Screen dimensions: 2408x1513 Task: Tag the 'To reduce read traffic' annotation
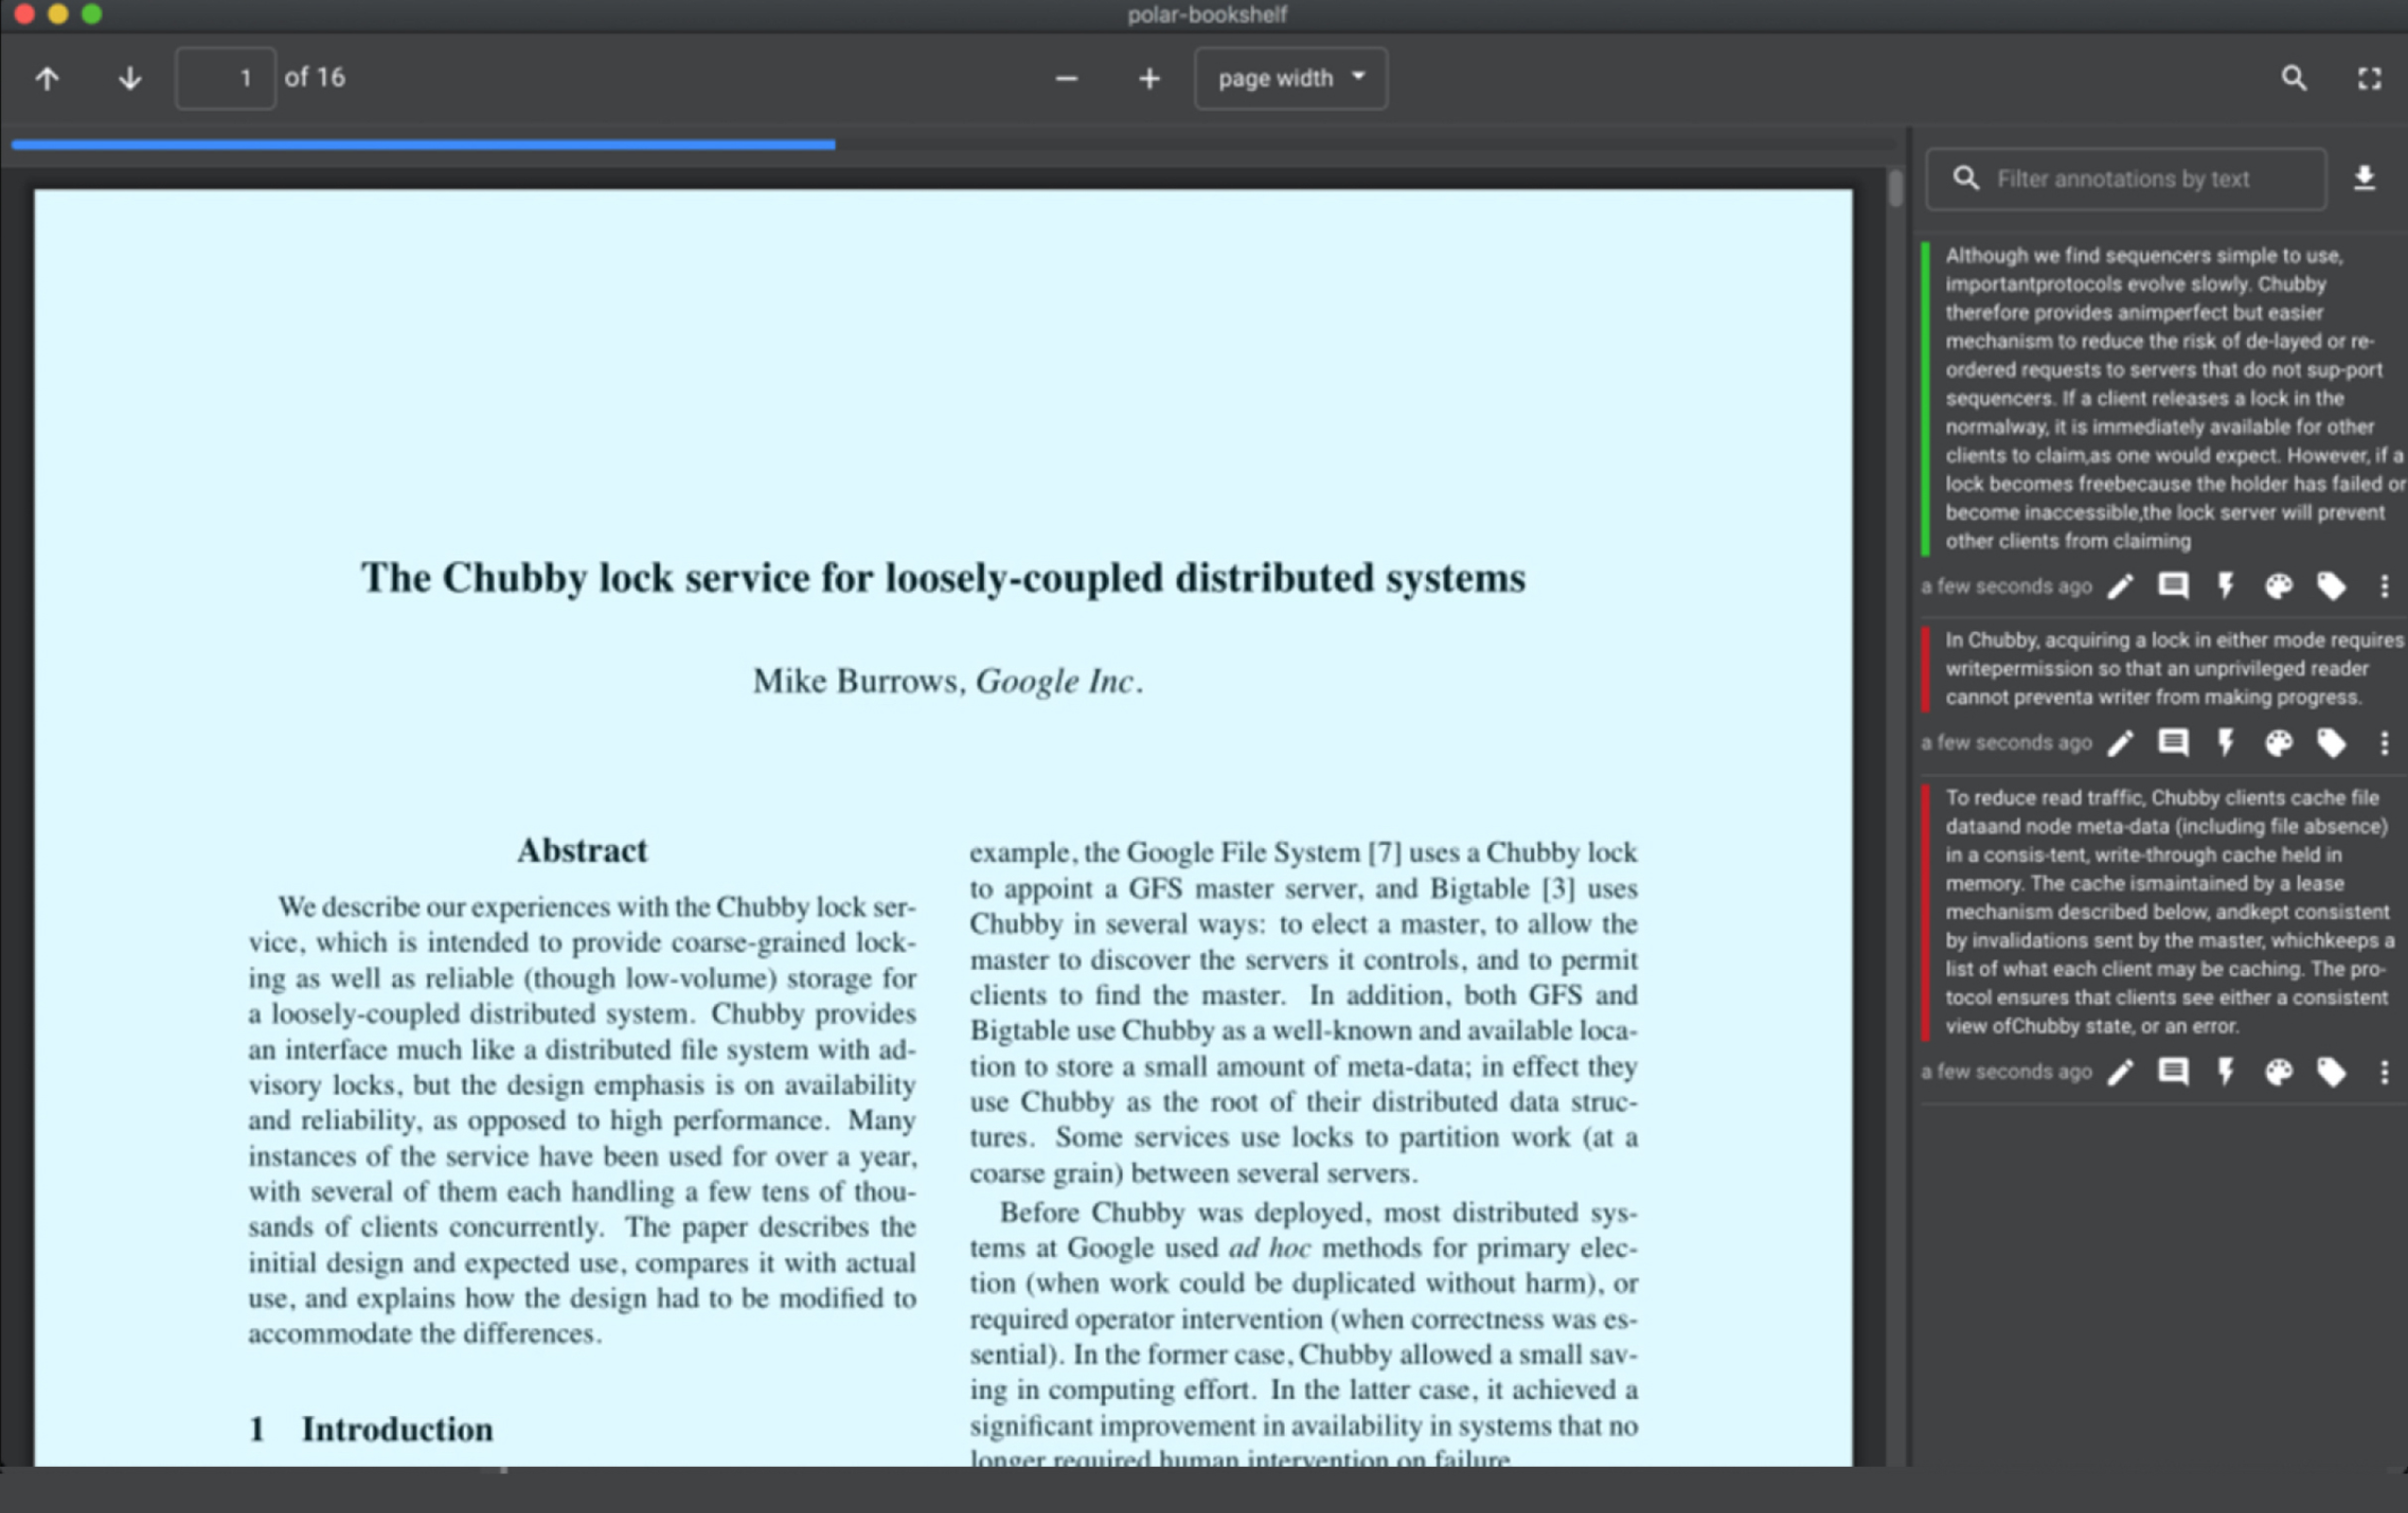tap(2331, 1072)
